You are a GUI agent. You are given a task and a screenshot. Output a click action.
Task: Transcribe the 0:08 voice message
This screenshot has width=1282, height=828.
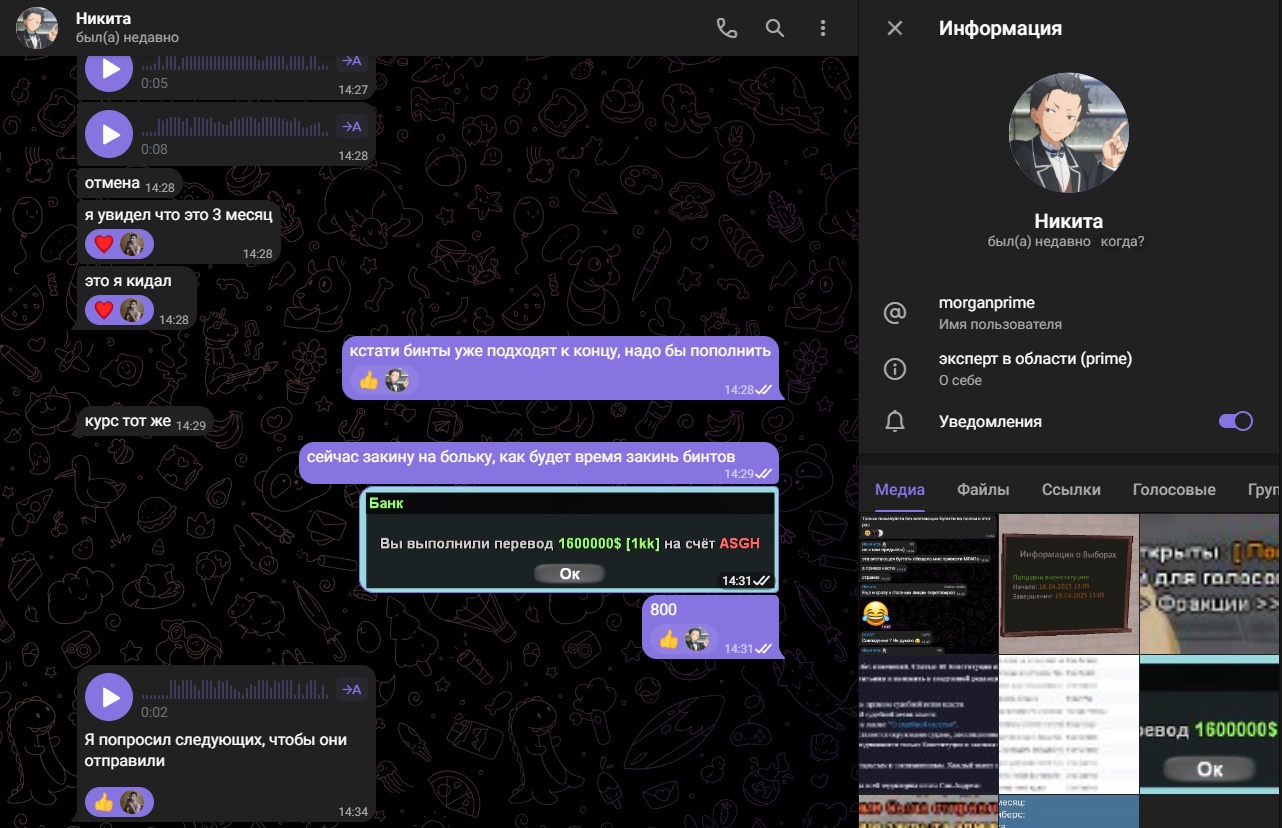tap(351, 126)
